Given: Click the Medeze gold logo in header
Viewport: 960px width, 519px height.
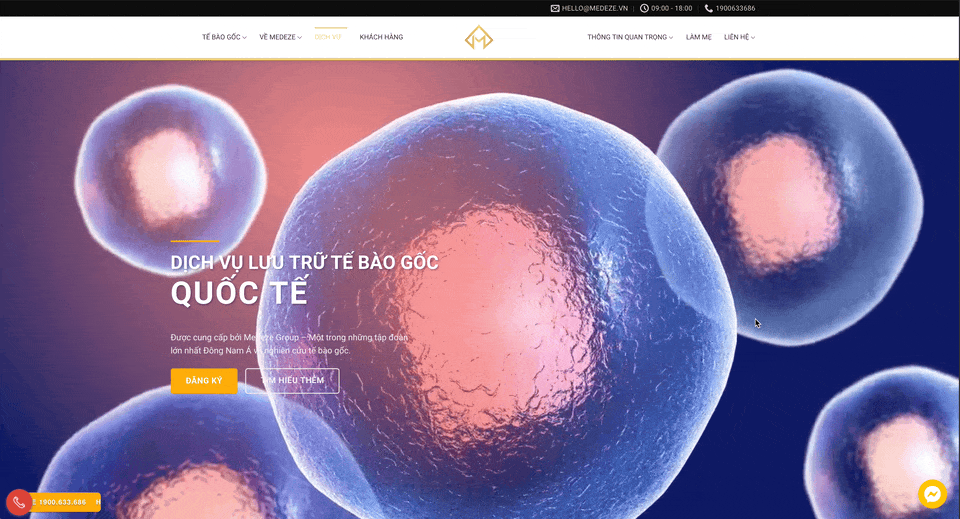Looking at the screenshot, I should 479,38.
